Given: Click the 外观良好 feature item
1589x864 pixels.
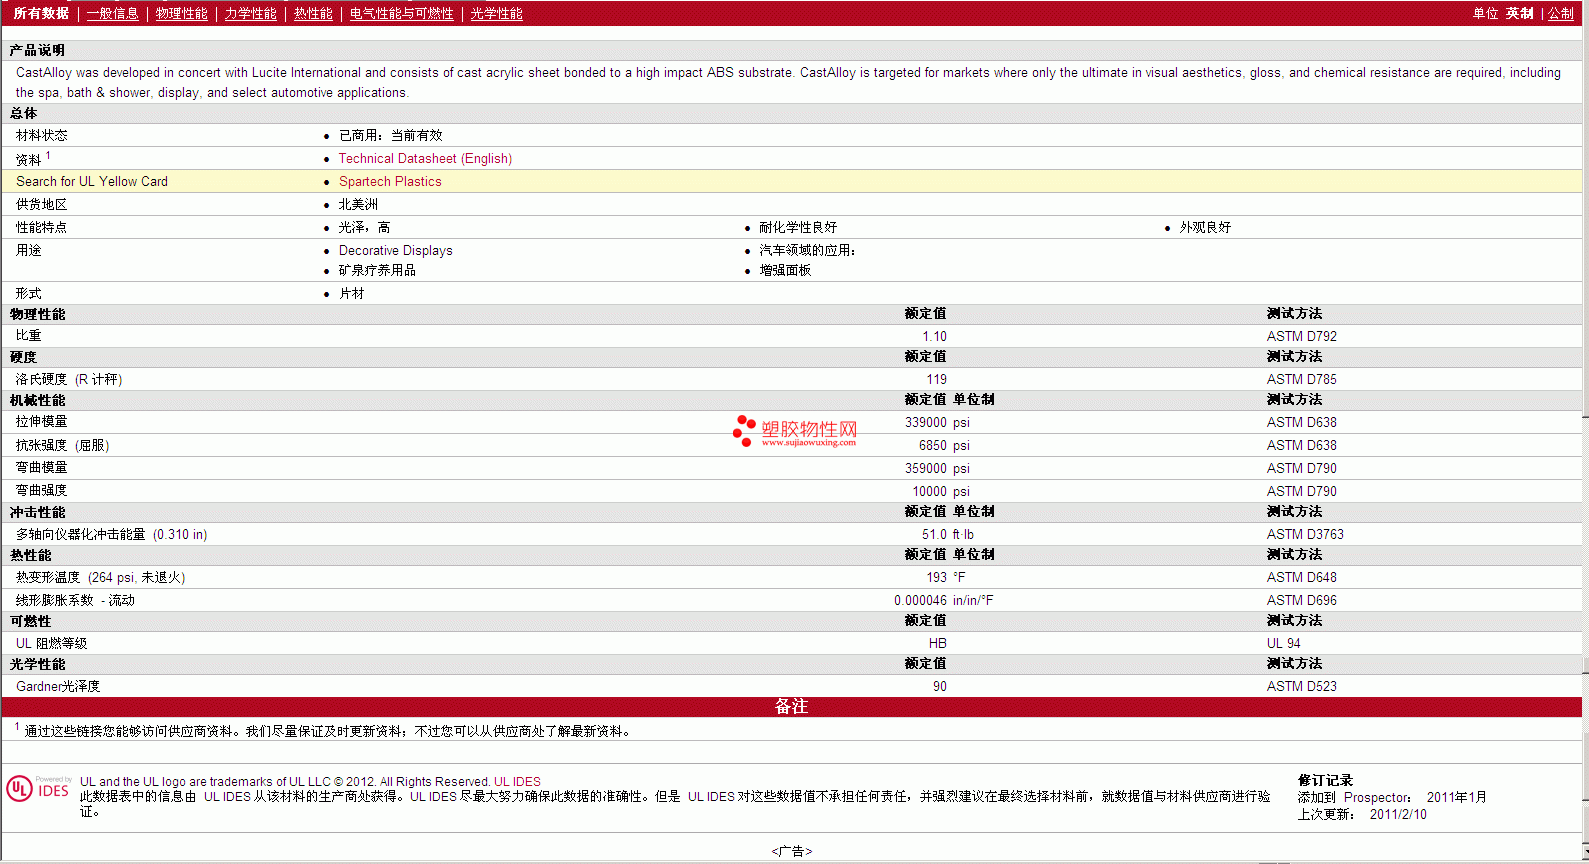Looking at the screenshot, I should (x=1205, y=227).
